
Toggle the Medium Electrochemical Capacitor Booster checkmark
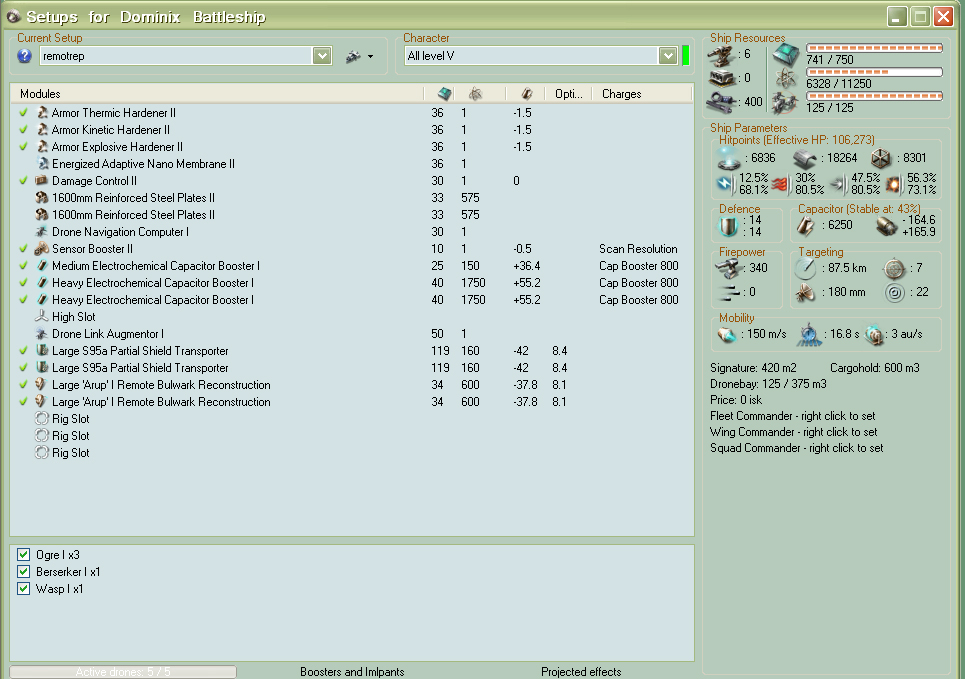click(x=23, y=265)
